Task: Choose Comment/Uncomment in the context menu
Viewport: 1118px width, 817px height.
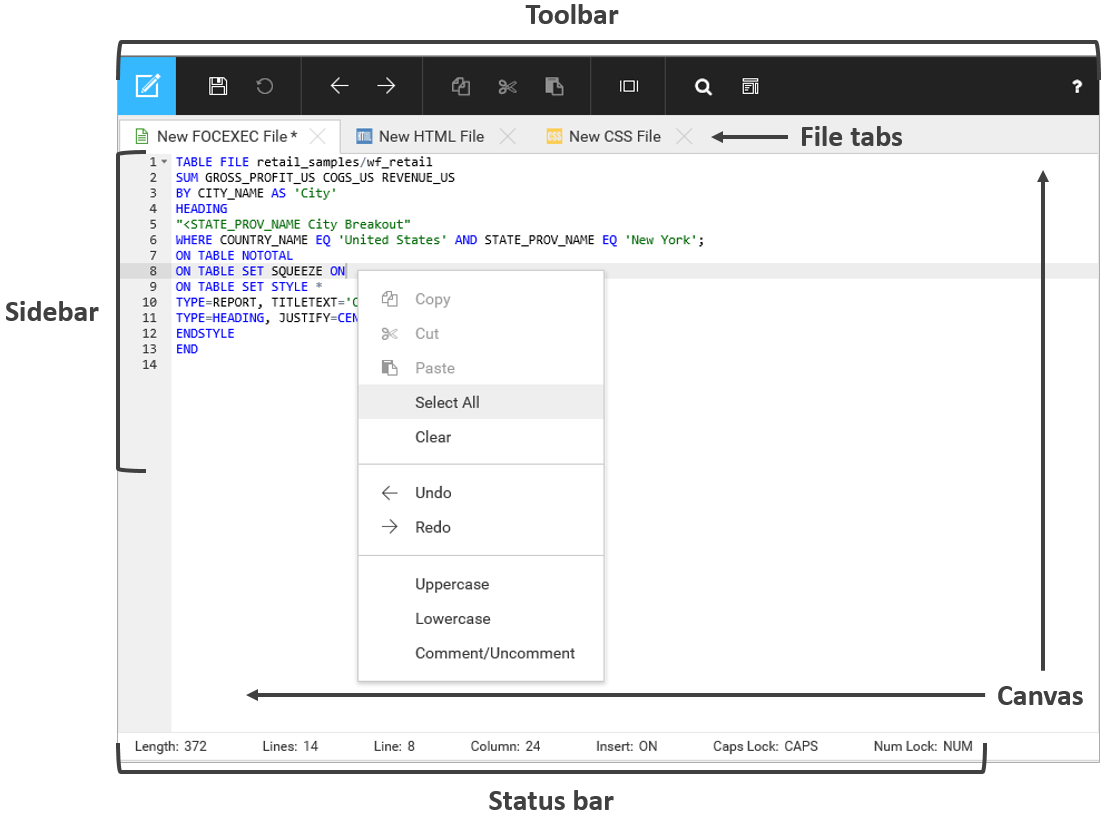Action: 495,653
